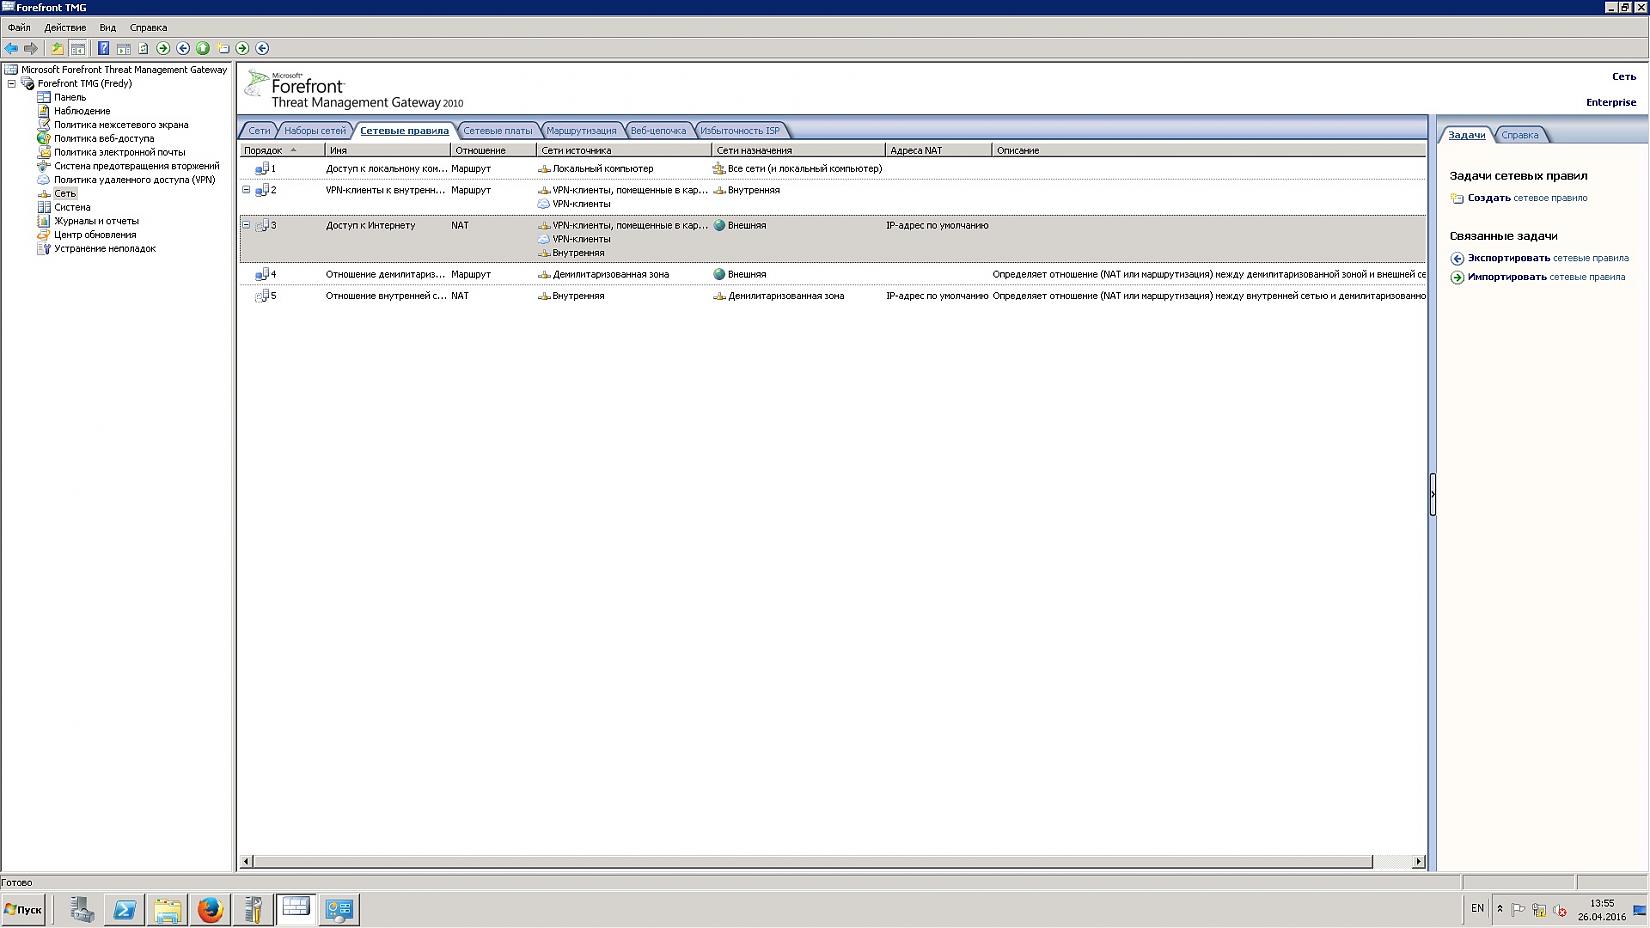Click the Импортировать green arrow icon

1457,277
